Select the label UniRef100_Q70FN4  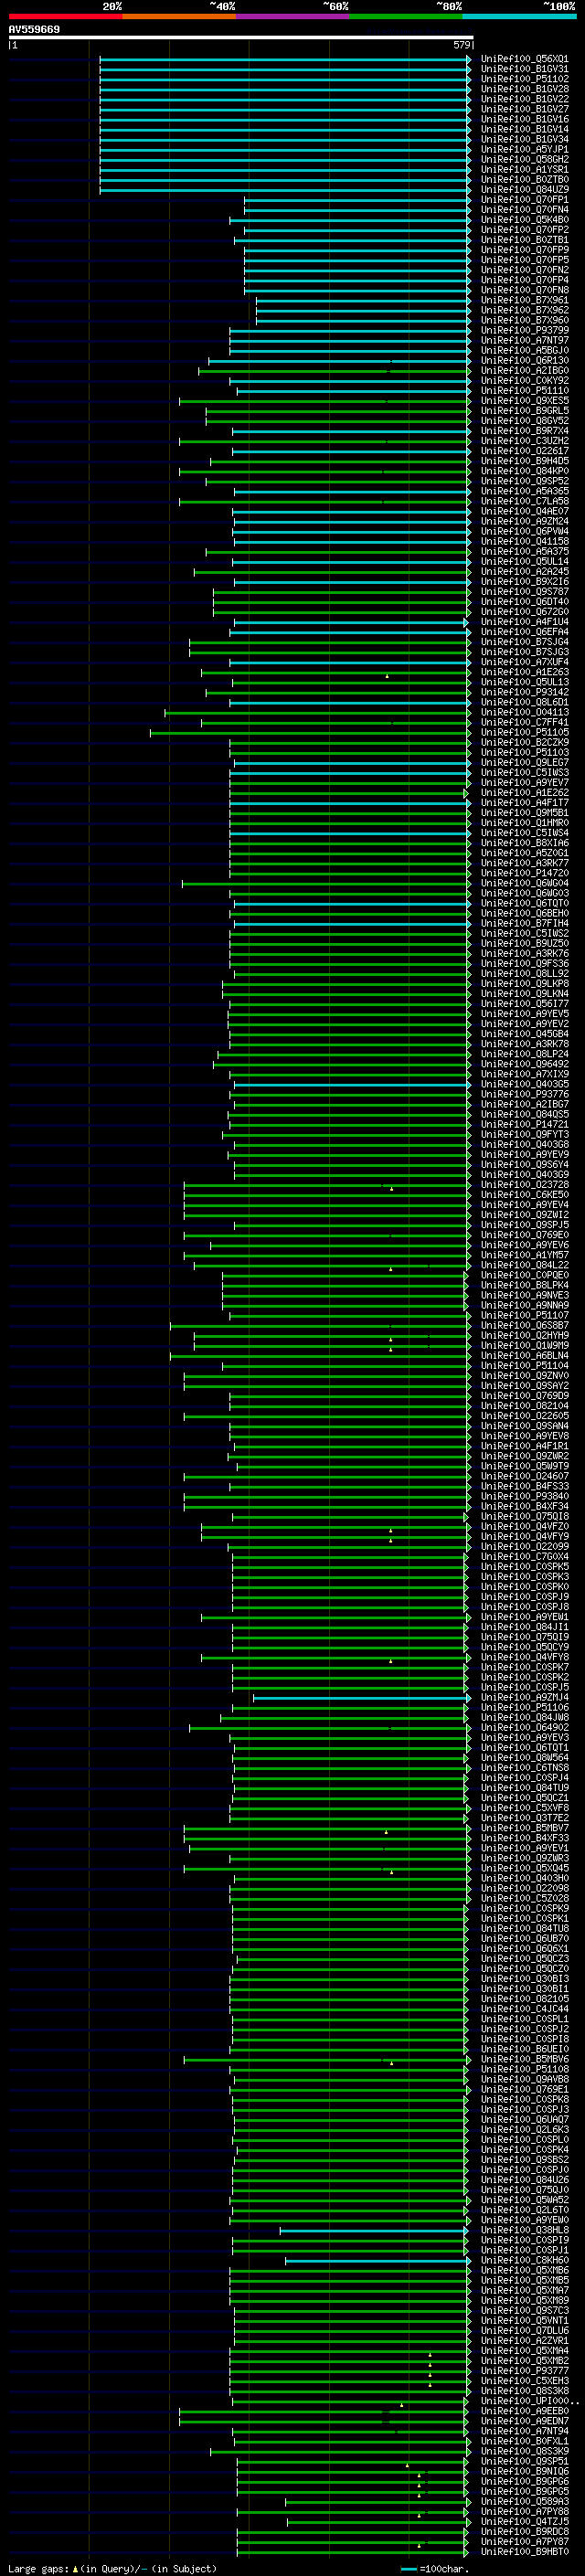pos(525,210)
